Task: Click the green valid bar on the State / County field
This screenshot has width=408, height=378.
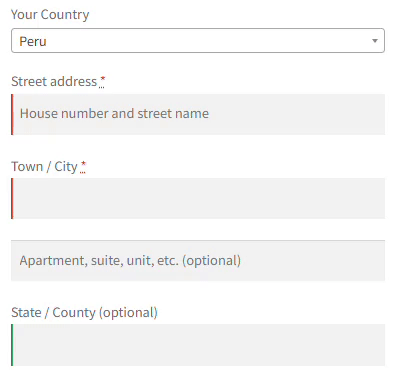Action: [x=12, y=345]
